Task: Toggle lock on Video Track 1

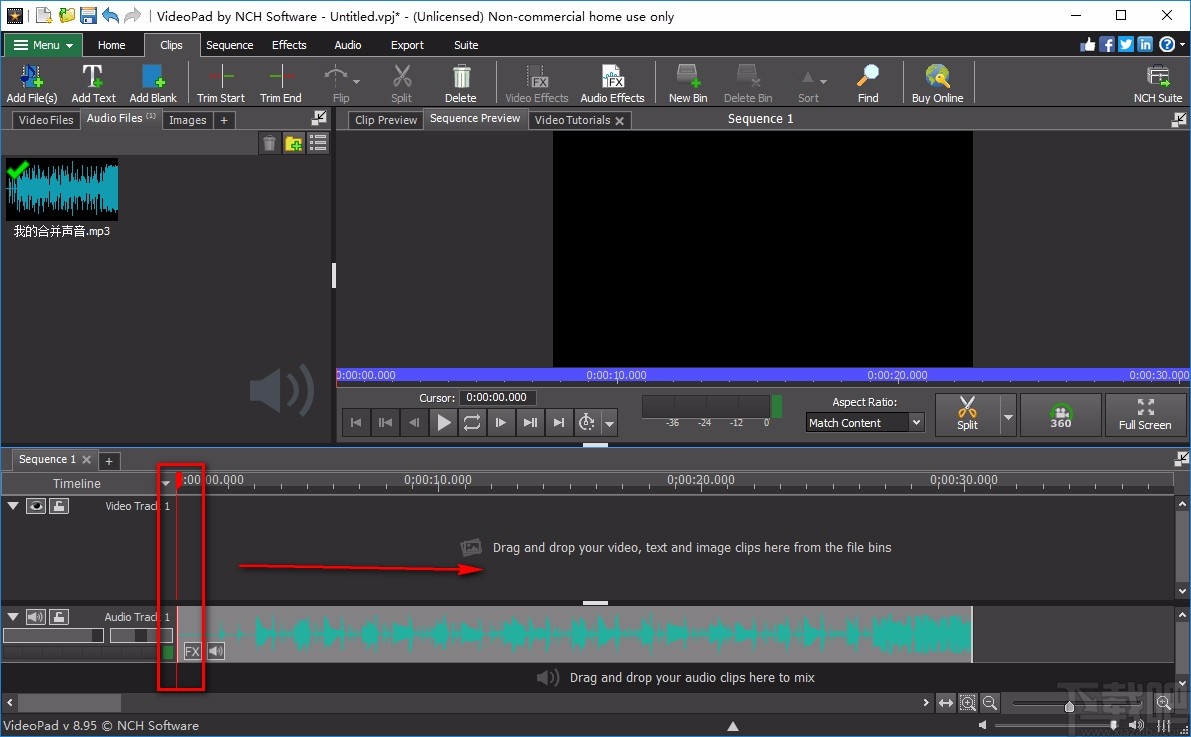Action: (59, 506)
